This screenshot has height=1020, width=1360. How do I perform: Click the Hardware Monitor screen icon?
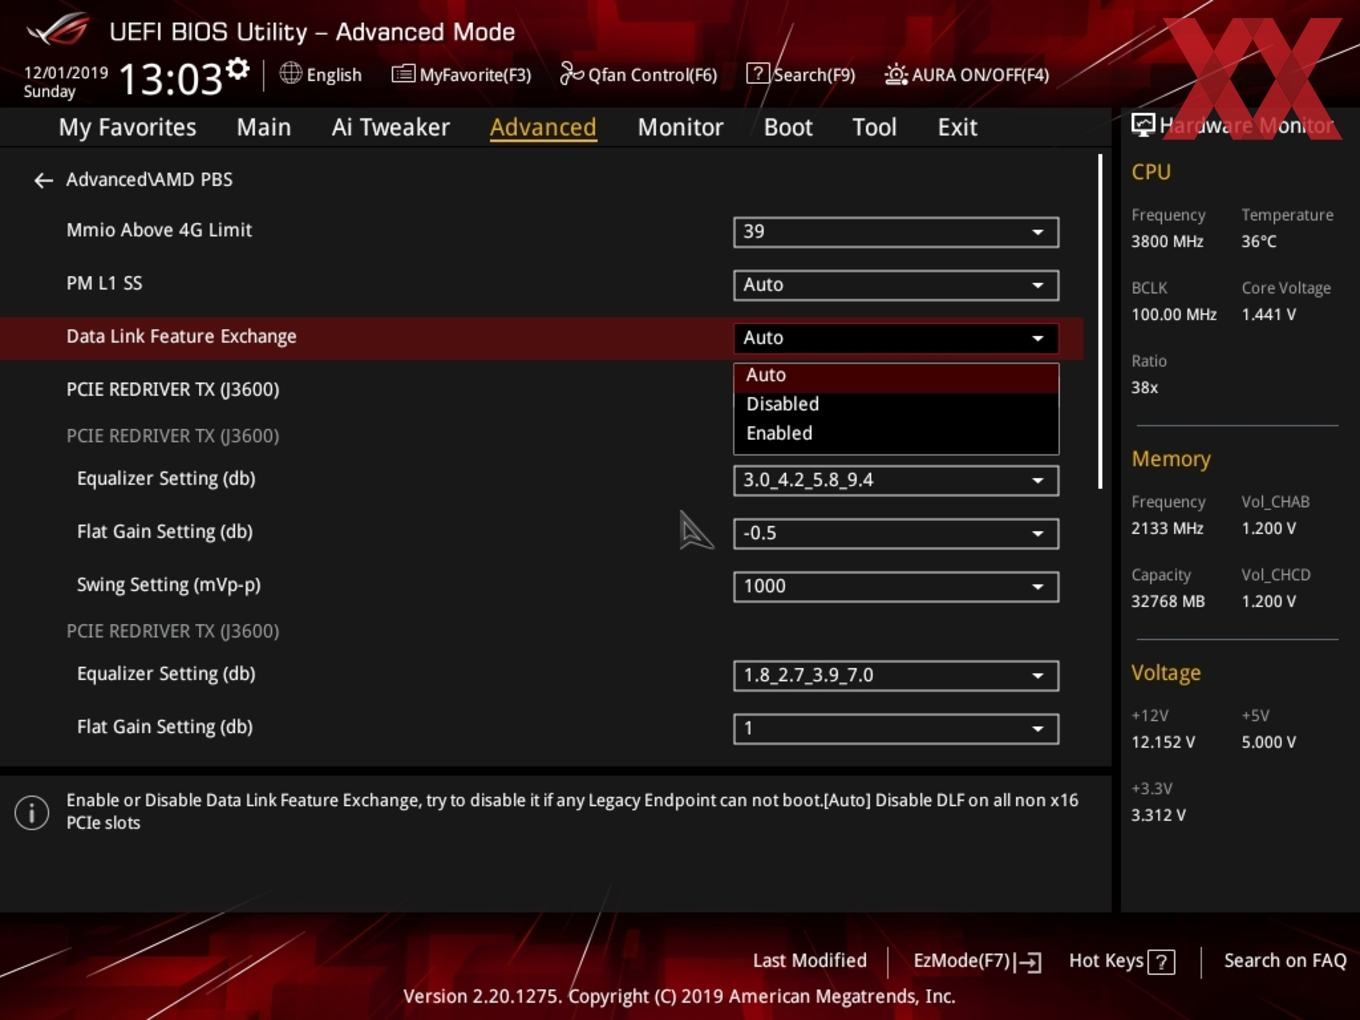[x=1143, y=125]
